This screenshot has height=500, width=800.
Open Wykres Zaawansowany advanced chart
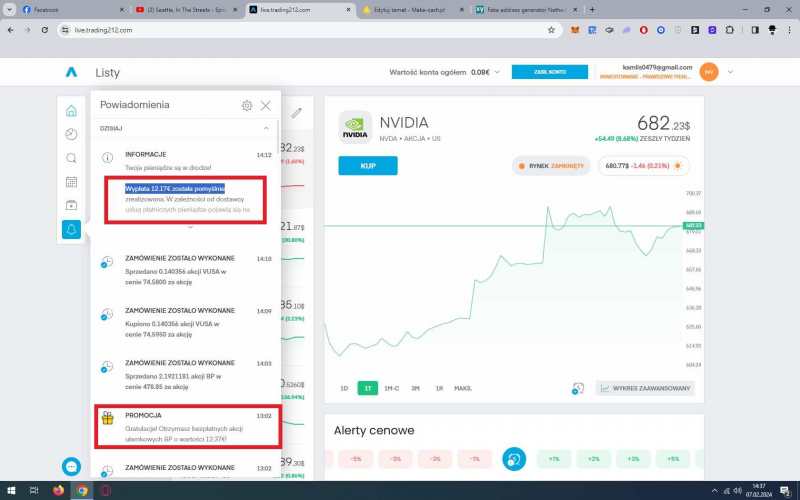(645, 388)
